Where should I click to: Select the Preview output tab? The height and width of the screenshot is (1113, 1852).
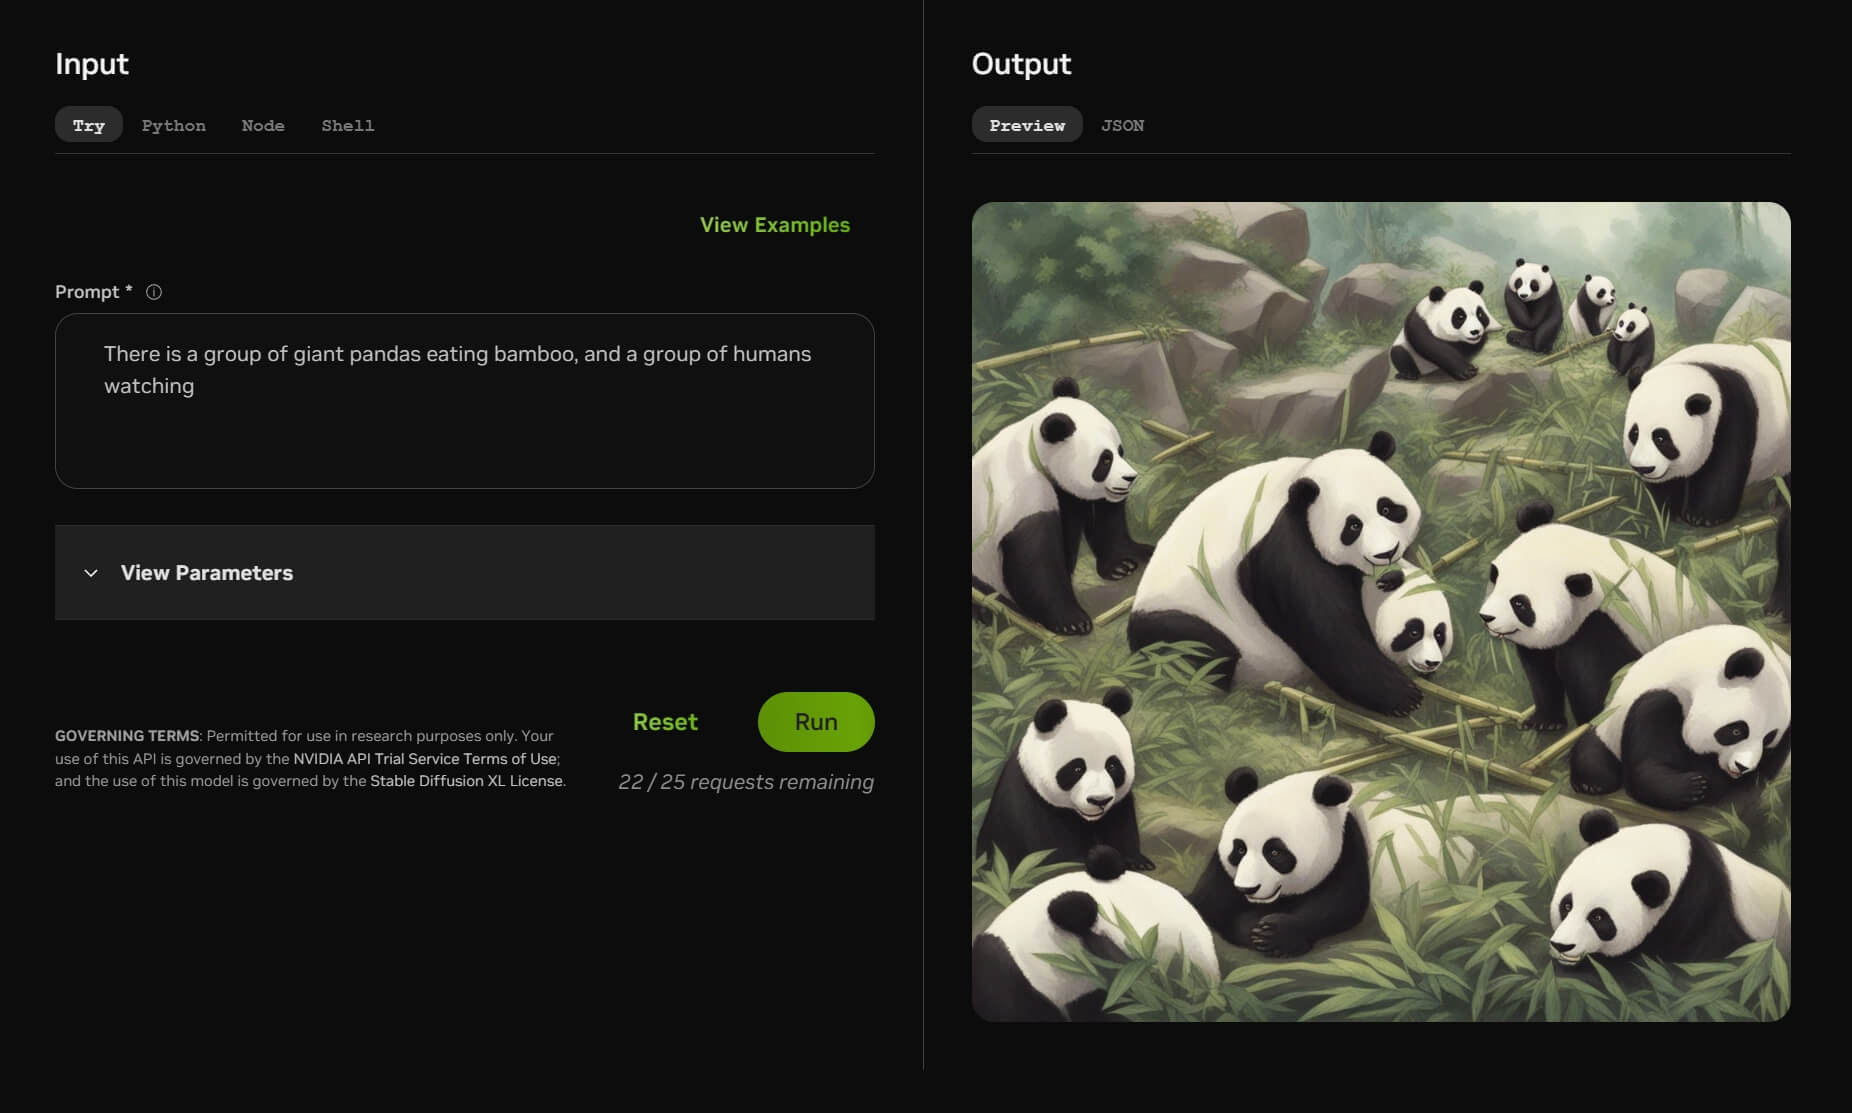(1026, 125)
